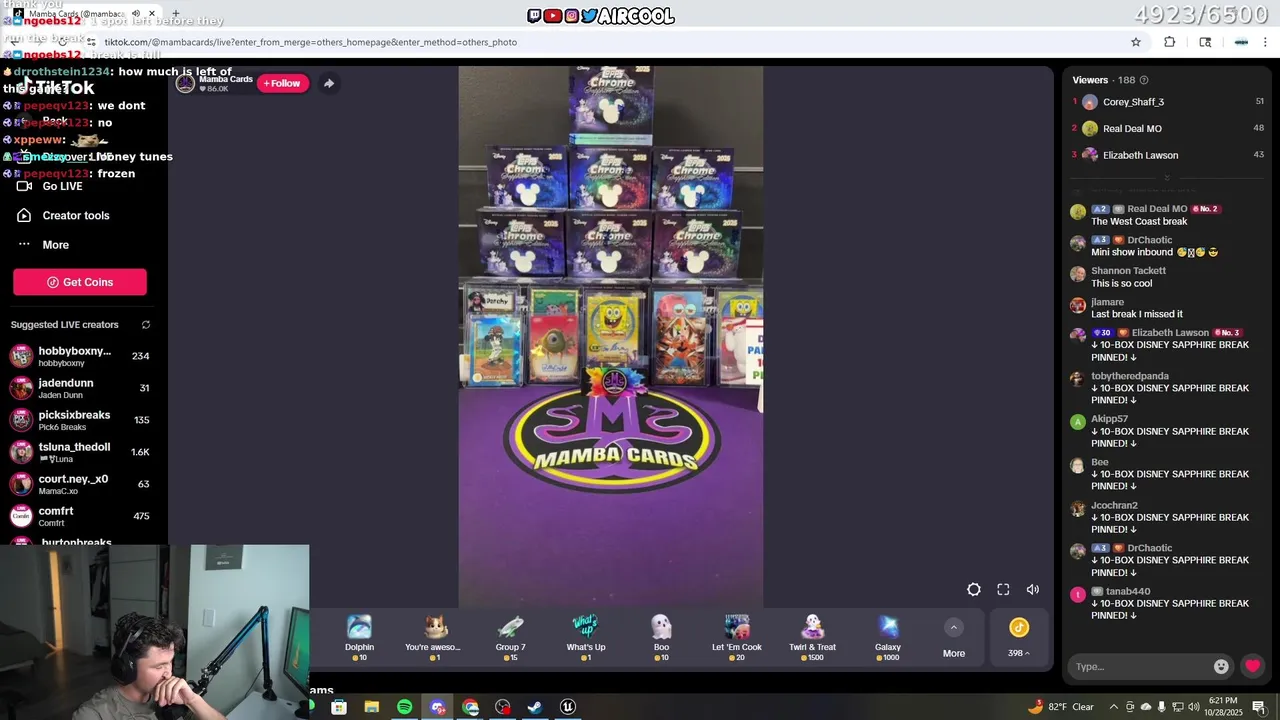Open Mamba Cards profile avatar
The width and height of the screenshot is (1280, 720).
pos(185,83)
